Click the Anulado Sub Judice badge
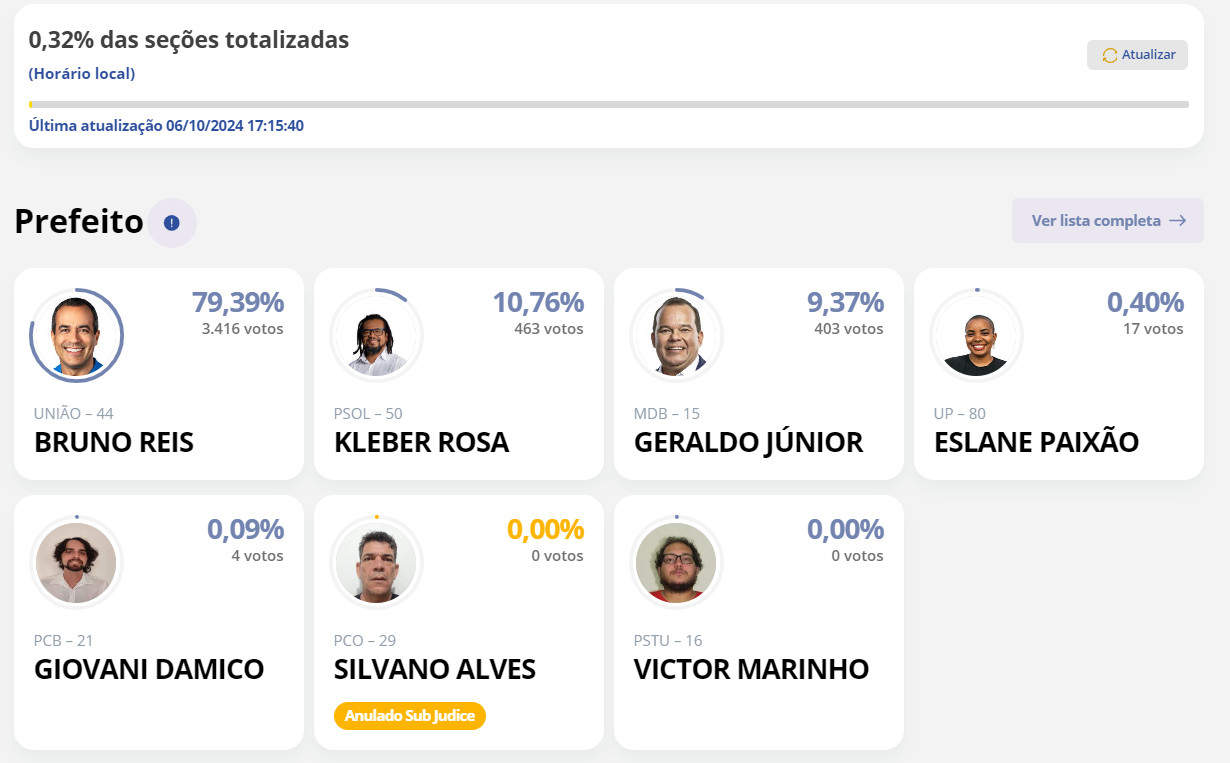This screenshot has height=763, width=1230. click(410, 716)
